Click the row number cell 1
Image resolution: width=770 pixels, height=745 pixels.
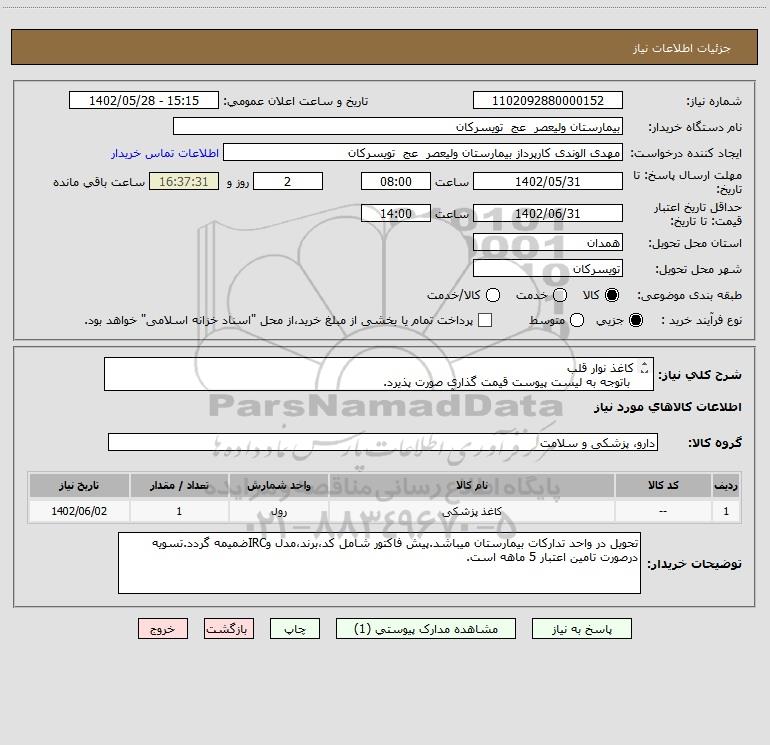point(726,511)
